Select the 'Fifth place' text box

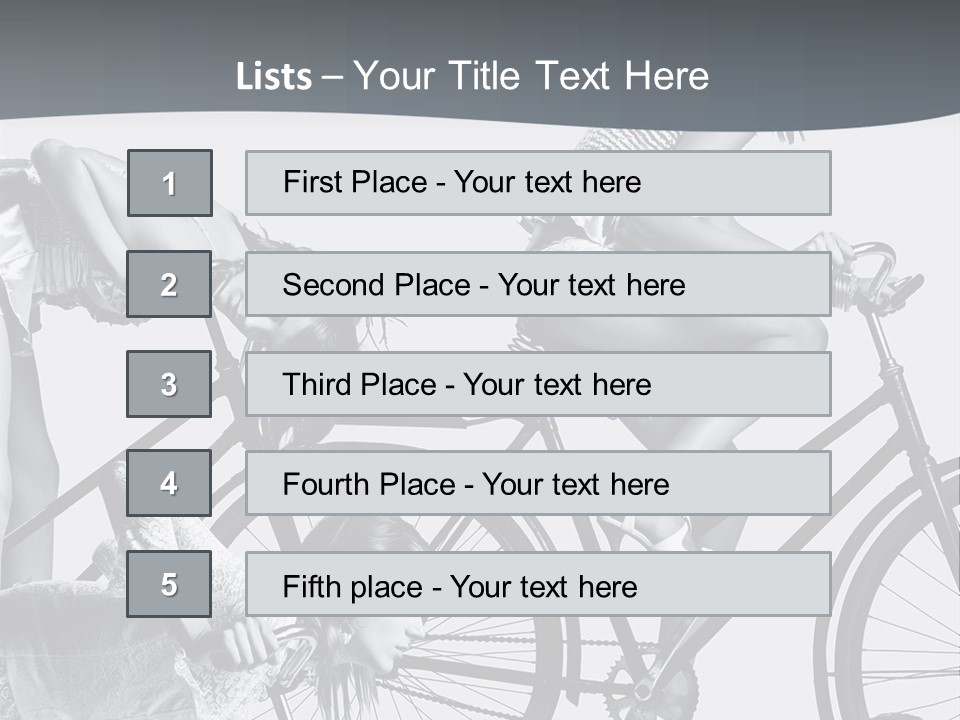[x=538, y=585]
